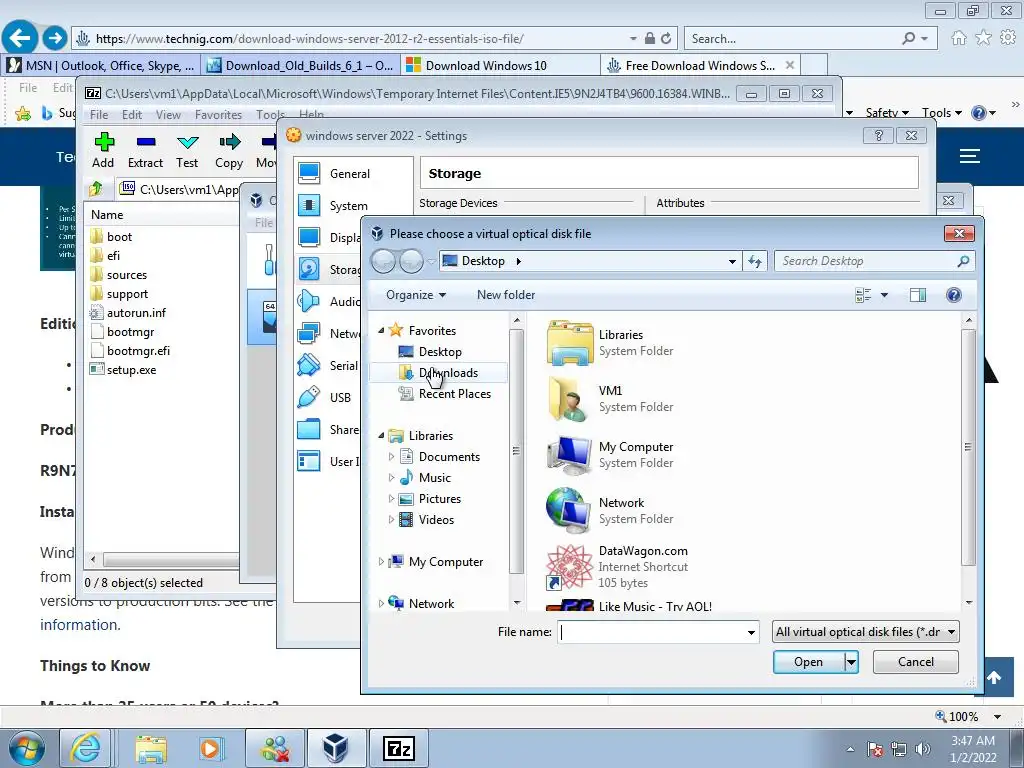Expand My Computer in navigation tree
The height and width of the screenshot is (768, 1024).
click(381, 562)
